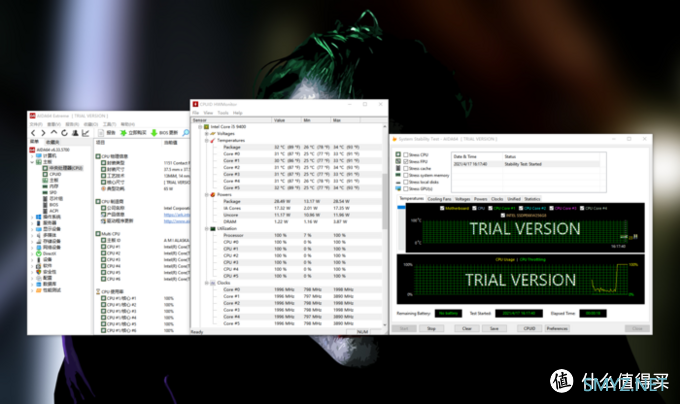The image size is (680, 404).
Task: Click the BIOS 更新 toolbar item
Action: click(164, 133)
